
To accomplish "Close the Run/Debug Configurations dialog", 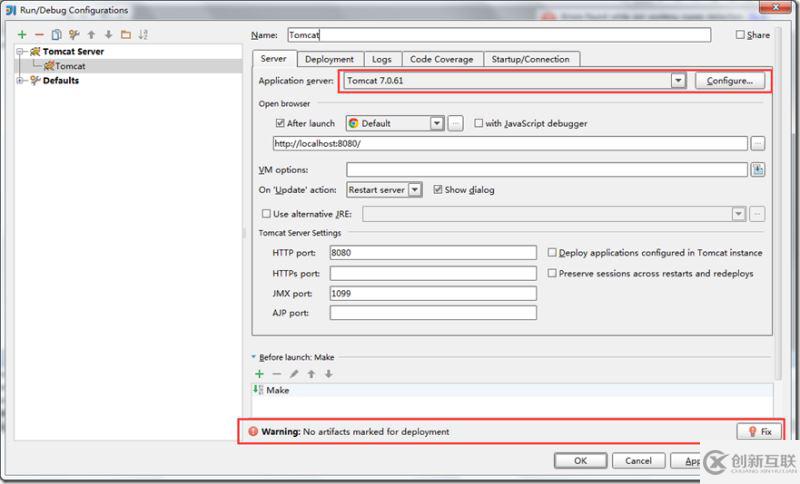I will [775, 7].
